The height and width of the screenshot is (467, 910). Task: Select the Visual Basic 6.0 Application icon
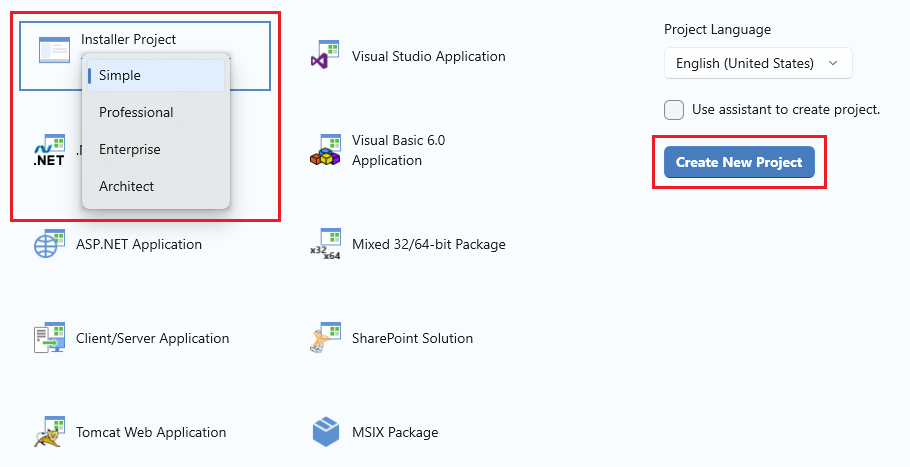coord(325,150)
